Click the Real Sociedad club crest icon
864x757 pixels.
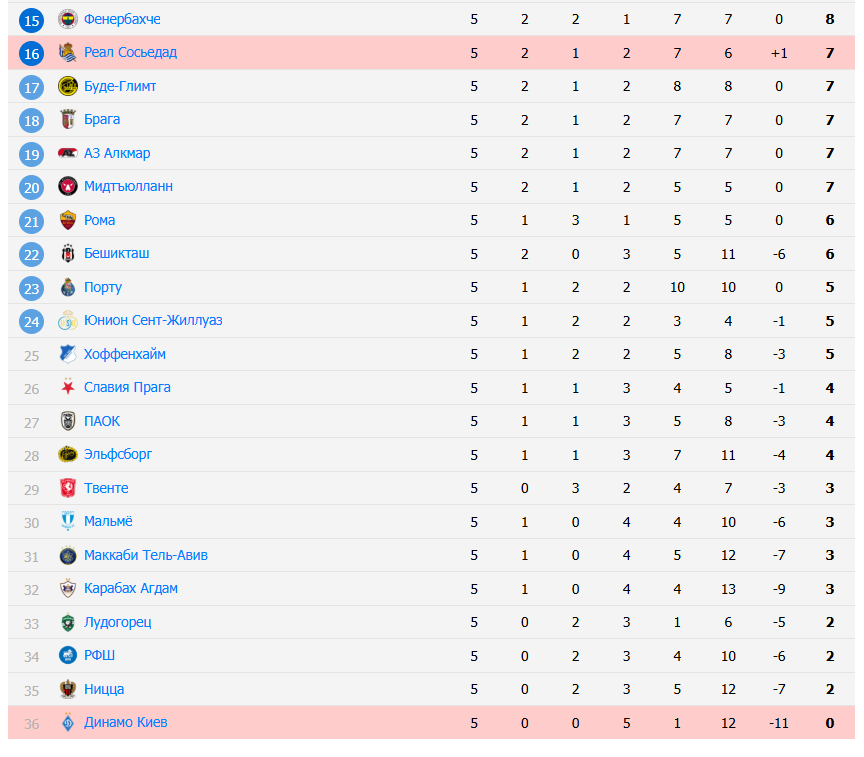[x=67, y=53]
